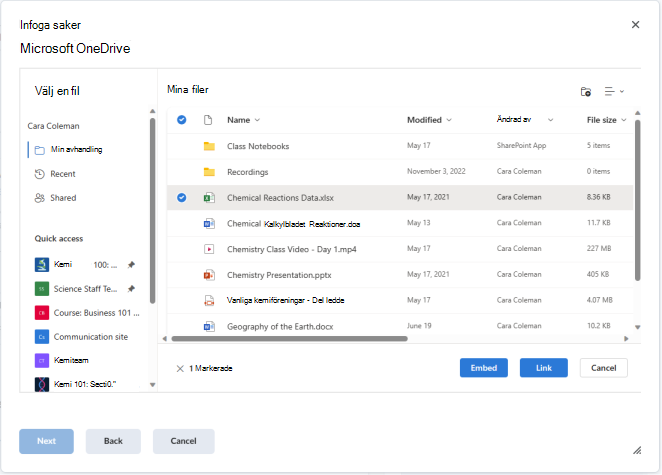
Task: Select Min avhandling in the sidebar
Action: (76, 149)
